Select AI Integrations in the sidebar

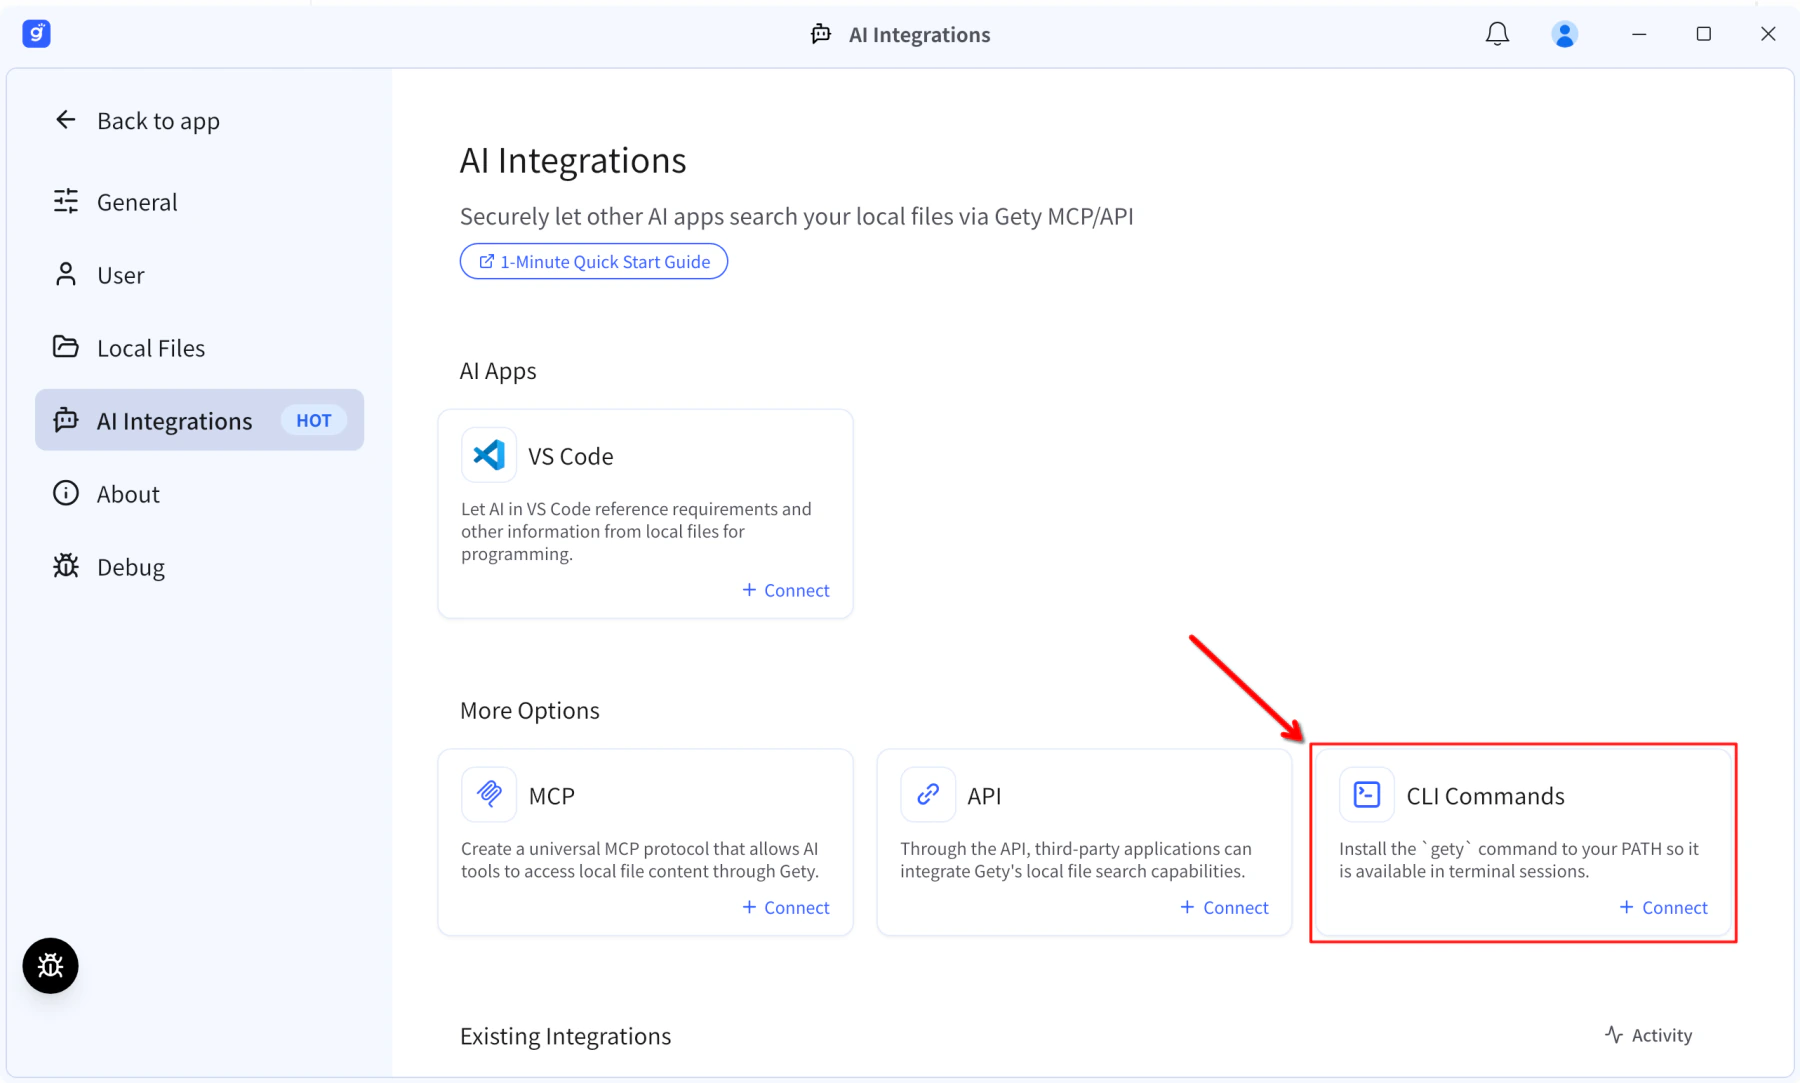coord(199,420)
